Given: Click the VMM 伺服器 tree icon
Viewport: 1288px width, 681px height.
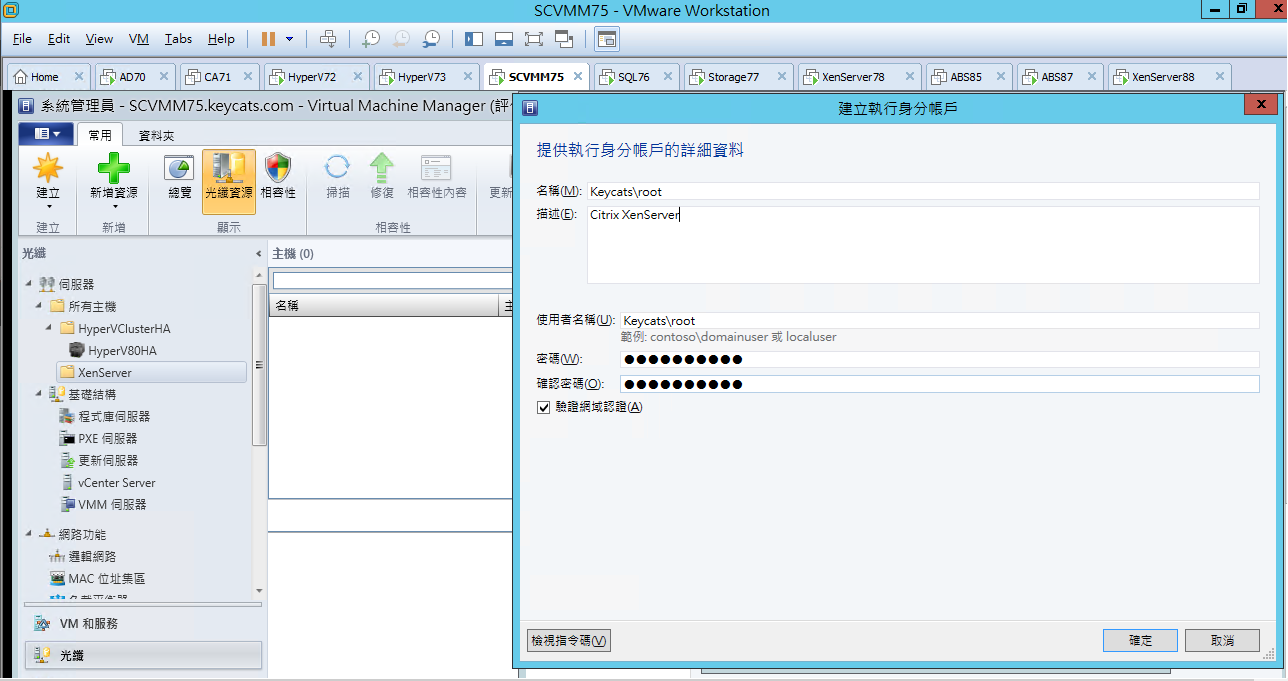Looking at the screenshot, I should [x=67, y=504].
